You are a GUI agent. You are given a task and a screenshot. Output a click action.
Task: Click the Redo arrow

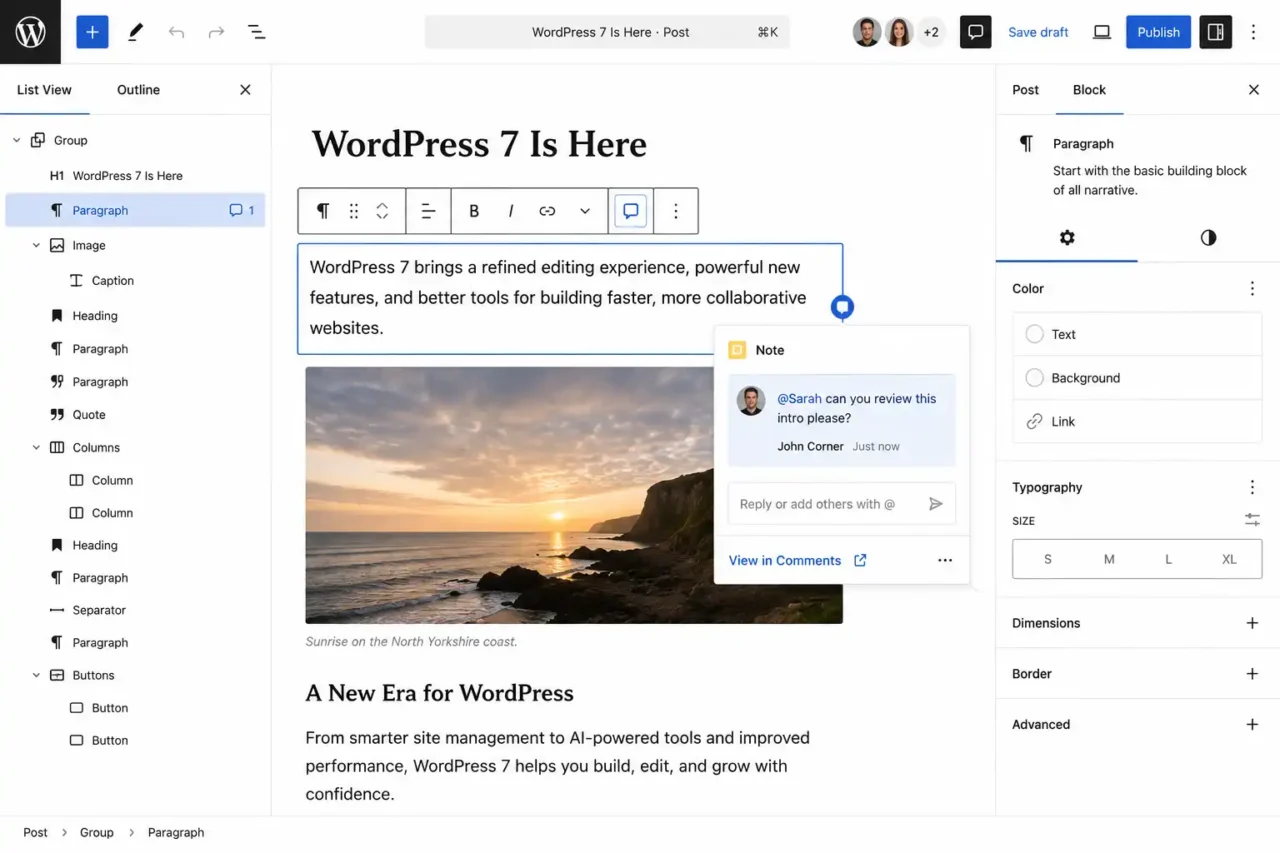[216, 32]
